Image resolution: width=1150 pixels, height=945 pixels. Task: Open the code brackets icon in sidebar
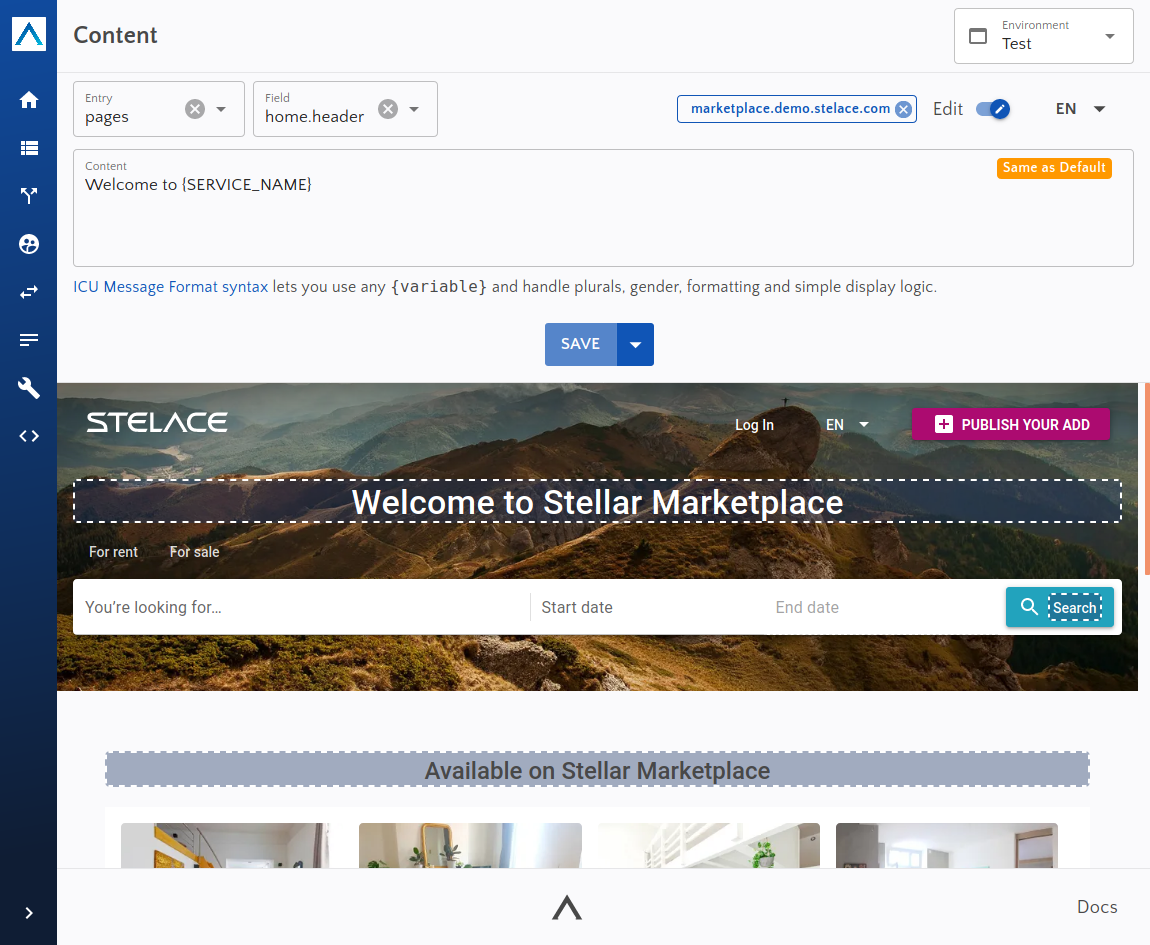coord(29,436)
